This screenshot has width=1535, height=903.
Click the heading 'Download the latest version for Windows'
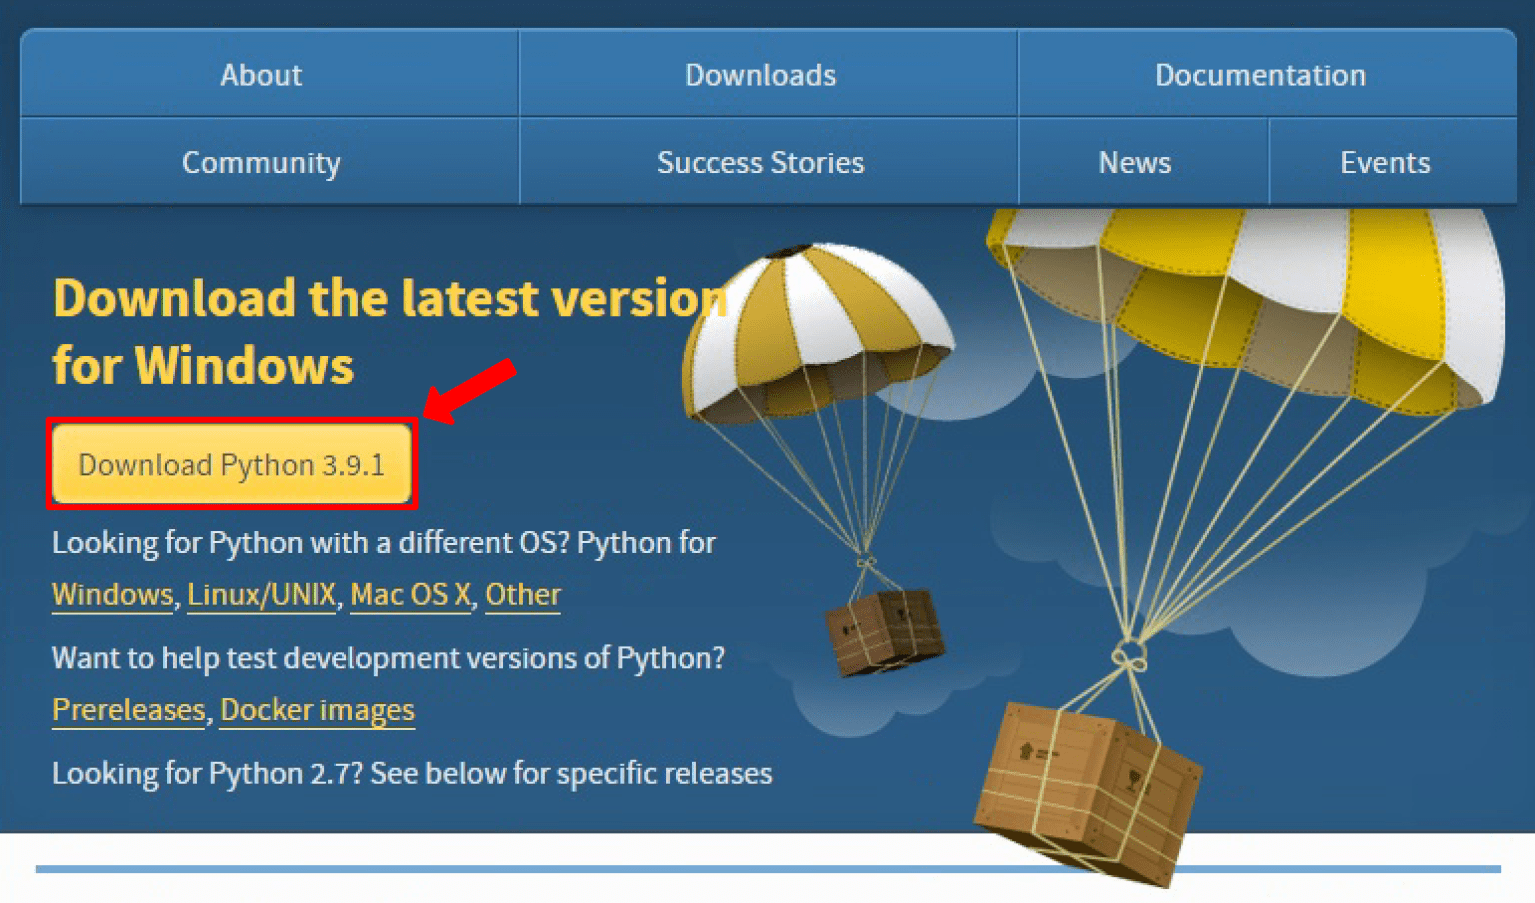click(x=388, y=330)
